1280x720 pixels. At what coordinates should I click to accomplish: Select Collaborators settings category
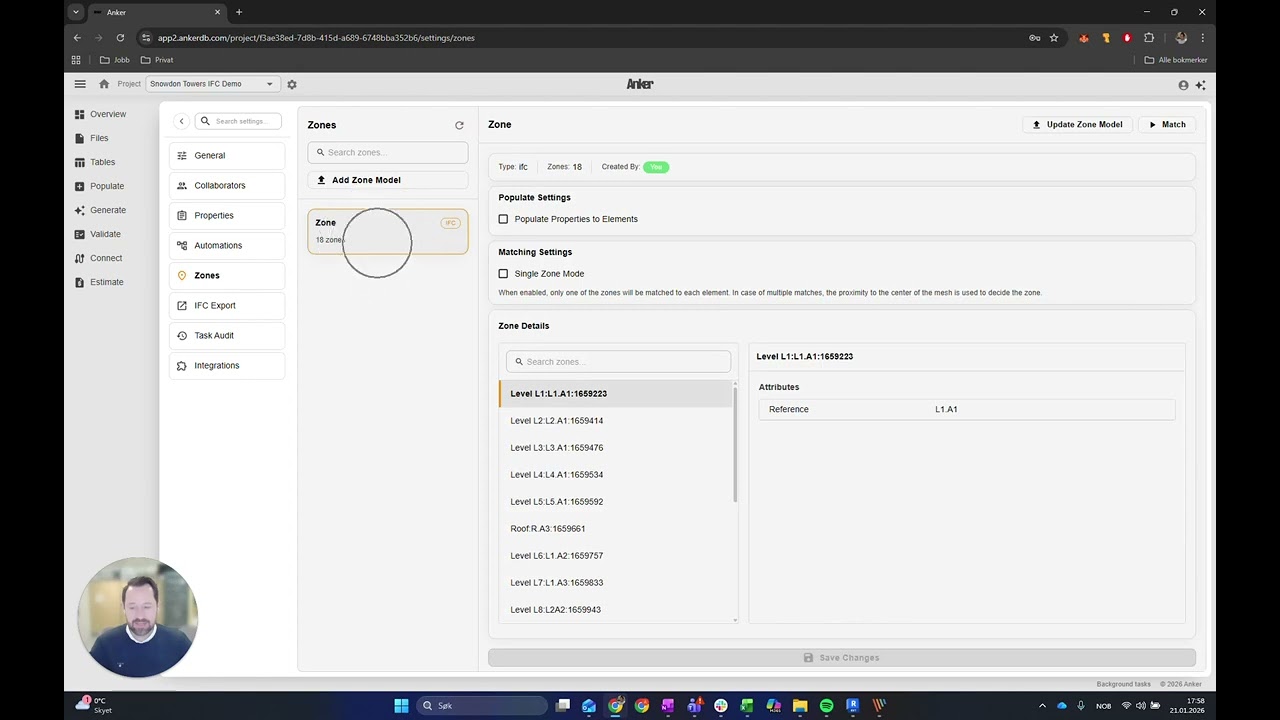pos(227,185)
